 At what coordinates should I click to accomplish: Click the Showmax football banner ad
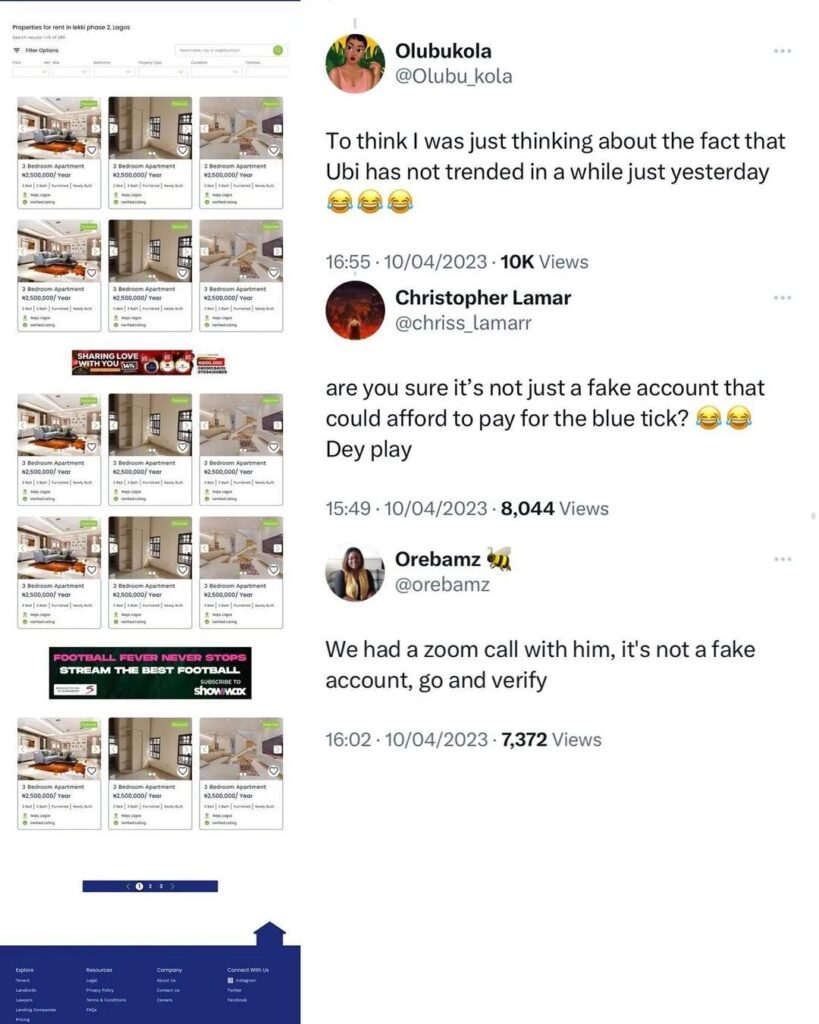[x=150, y=673]
